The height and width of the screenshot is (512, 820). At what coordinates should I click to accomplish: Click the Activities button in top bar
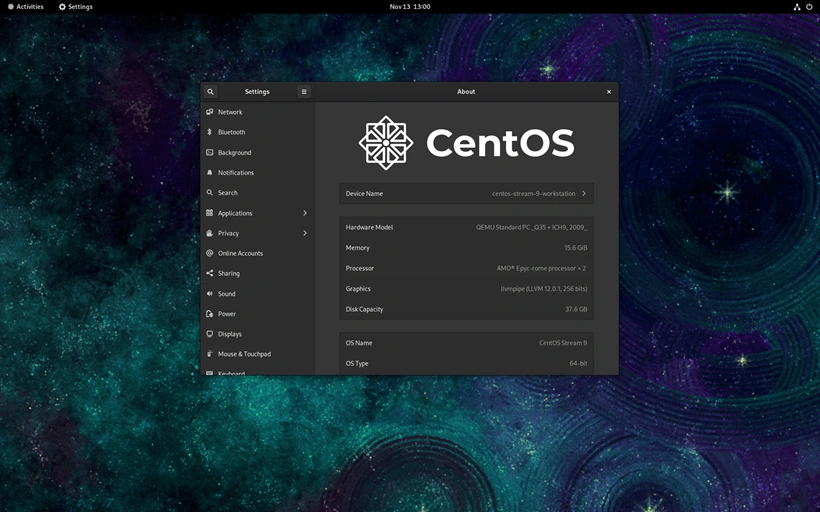(26, 7)
